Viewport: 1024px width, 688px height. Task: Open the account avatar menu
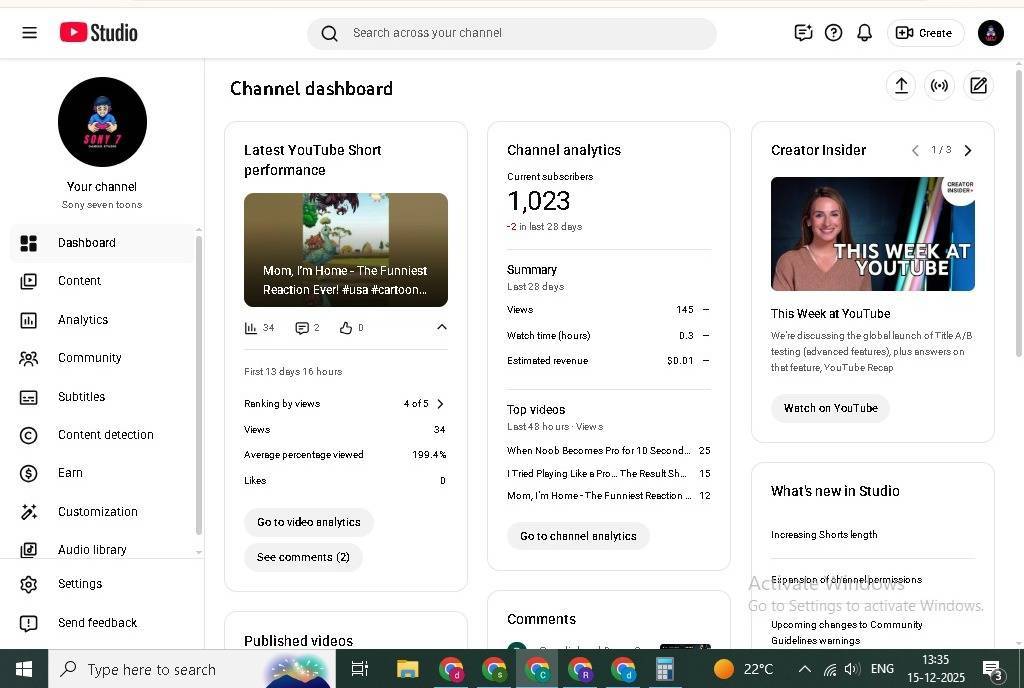click(x=990, y=33)
